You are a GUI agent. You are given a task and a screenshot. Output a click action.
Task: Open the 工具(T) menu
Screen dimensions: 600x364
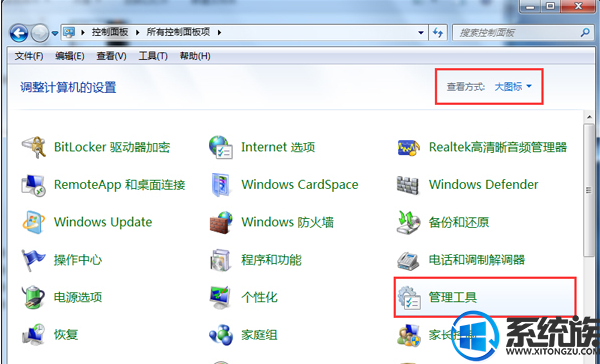(153, 56)
